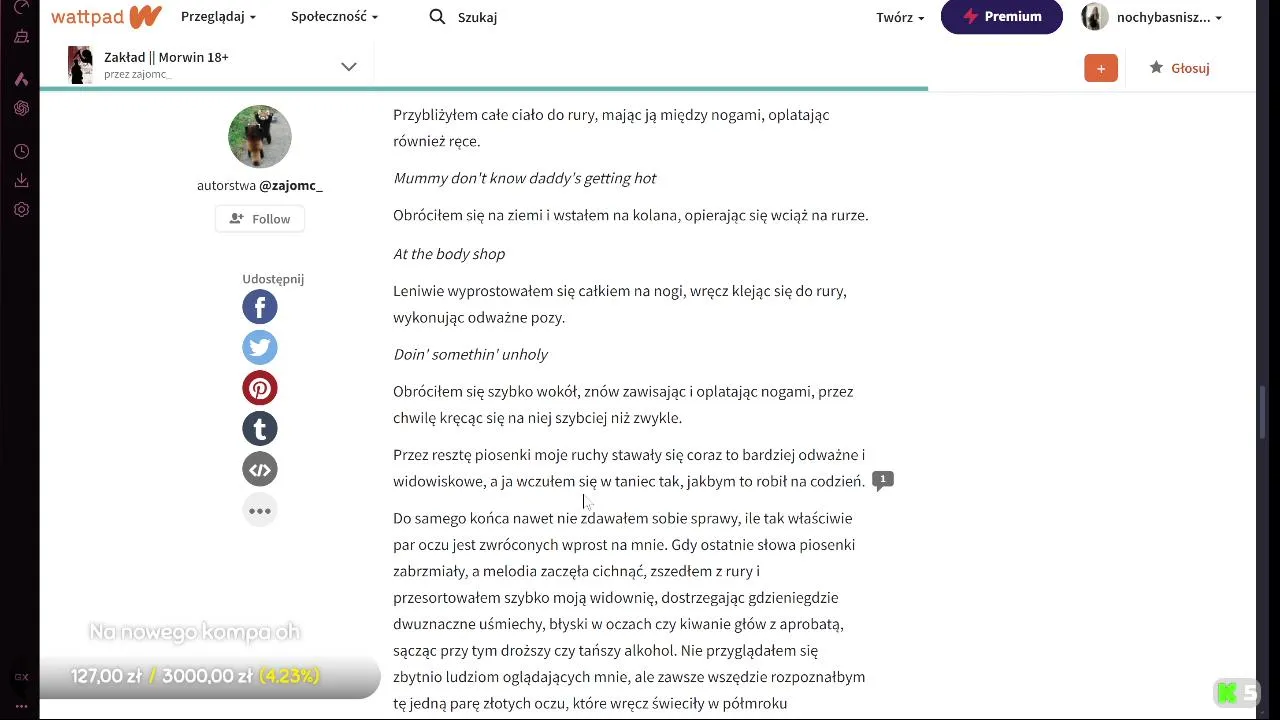Screen dimensions: 1280x720
Task: Open the Aria icon in browser sidebar
Action: (x=22, y=79)
